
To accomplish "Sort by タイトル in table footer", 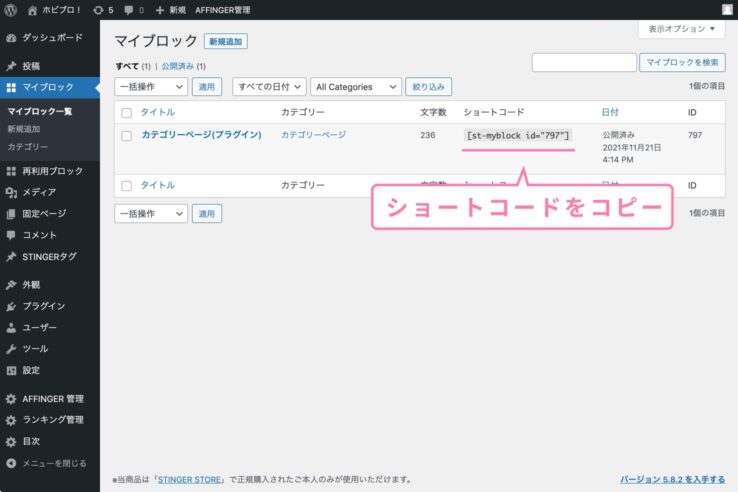I will [x=158, y=185].
